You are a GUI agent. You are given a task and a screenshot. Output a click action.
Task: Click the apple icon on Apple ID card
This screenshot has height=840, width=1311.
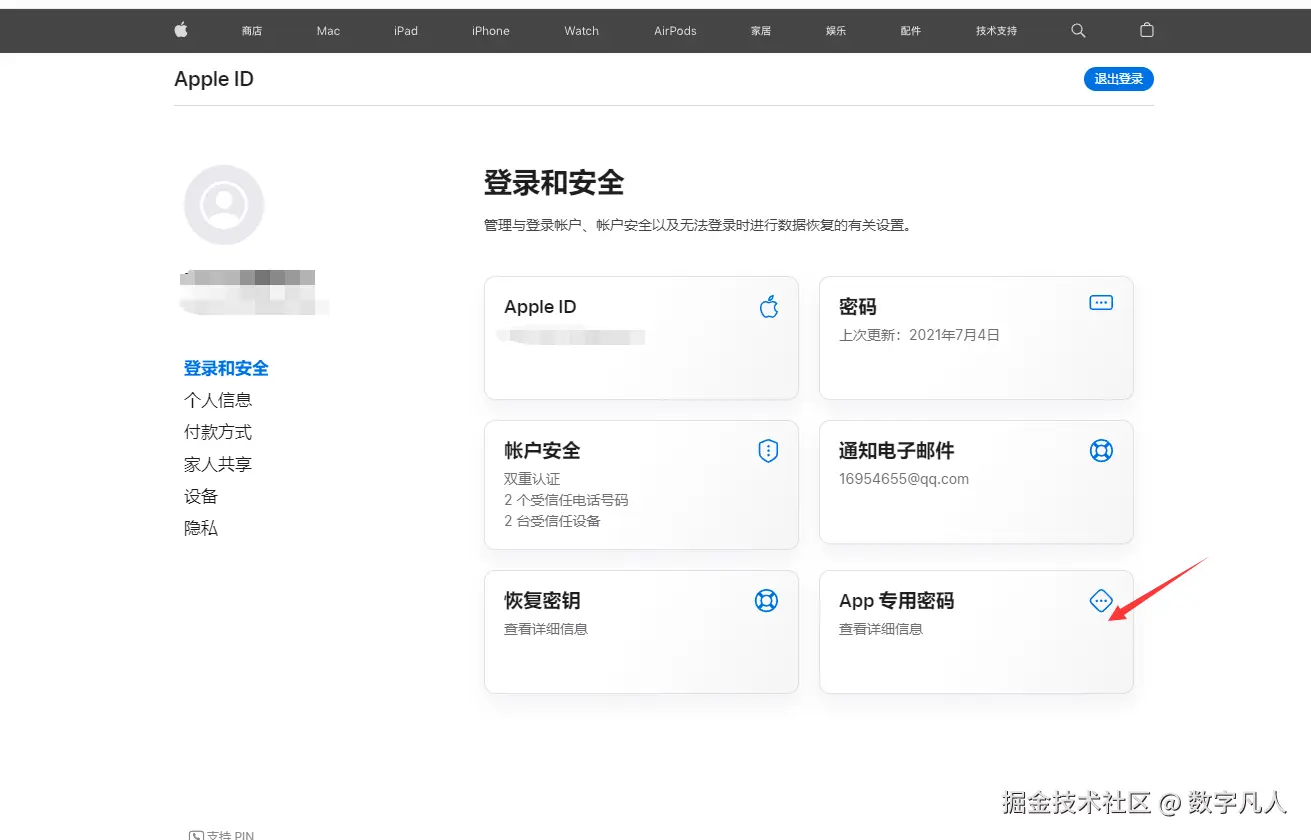click(768, 307)
